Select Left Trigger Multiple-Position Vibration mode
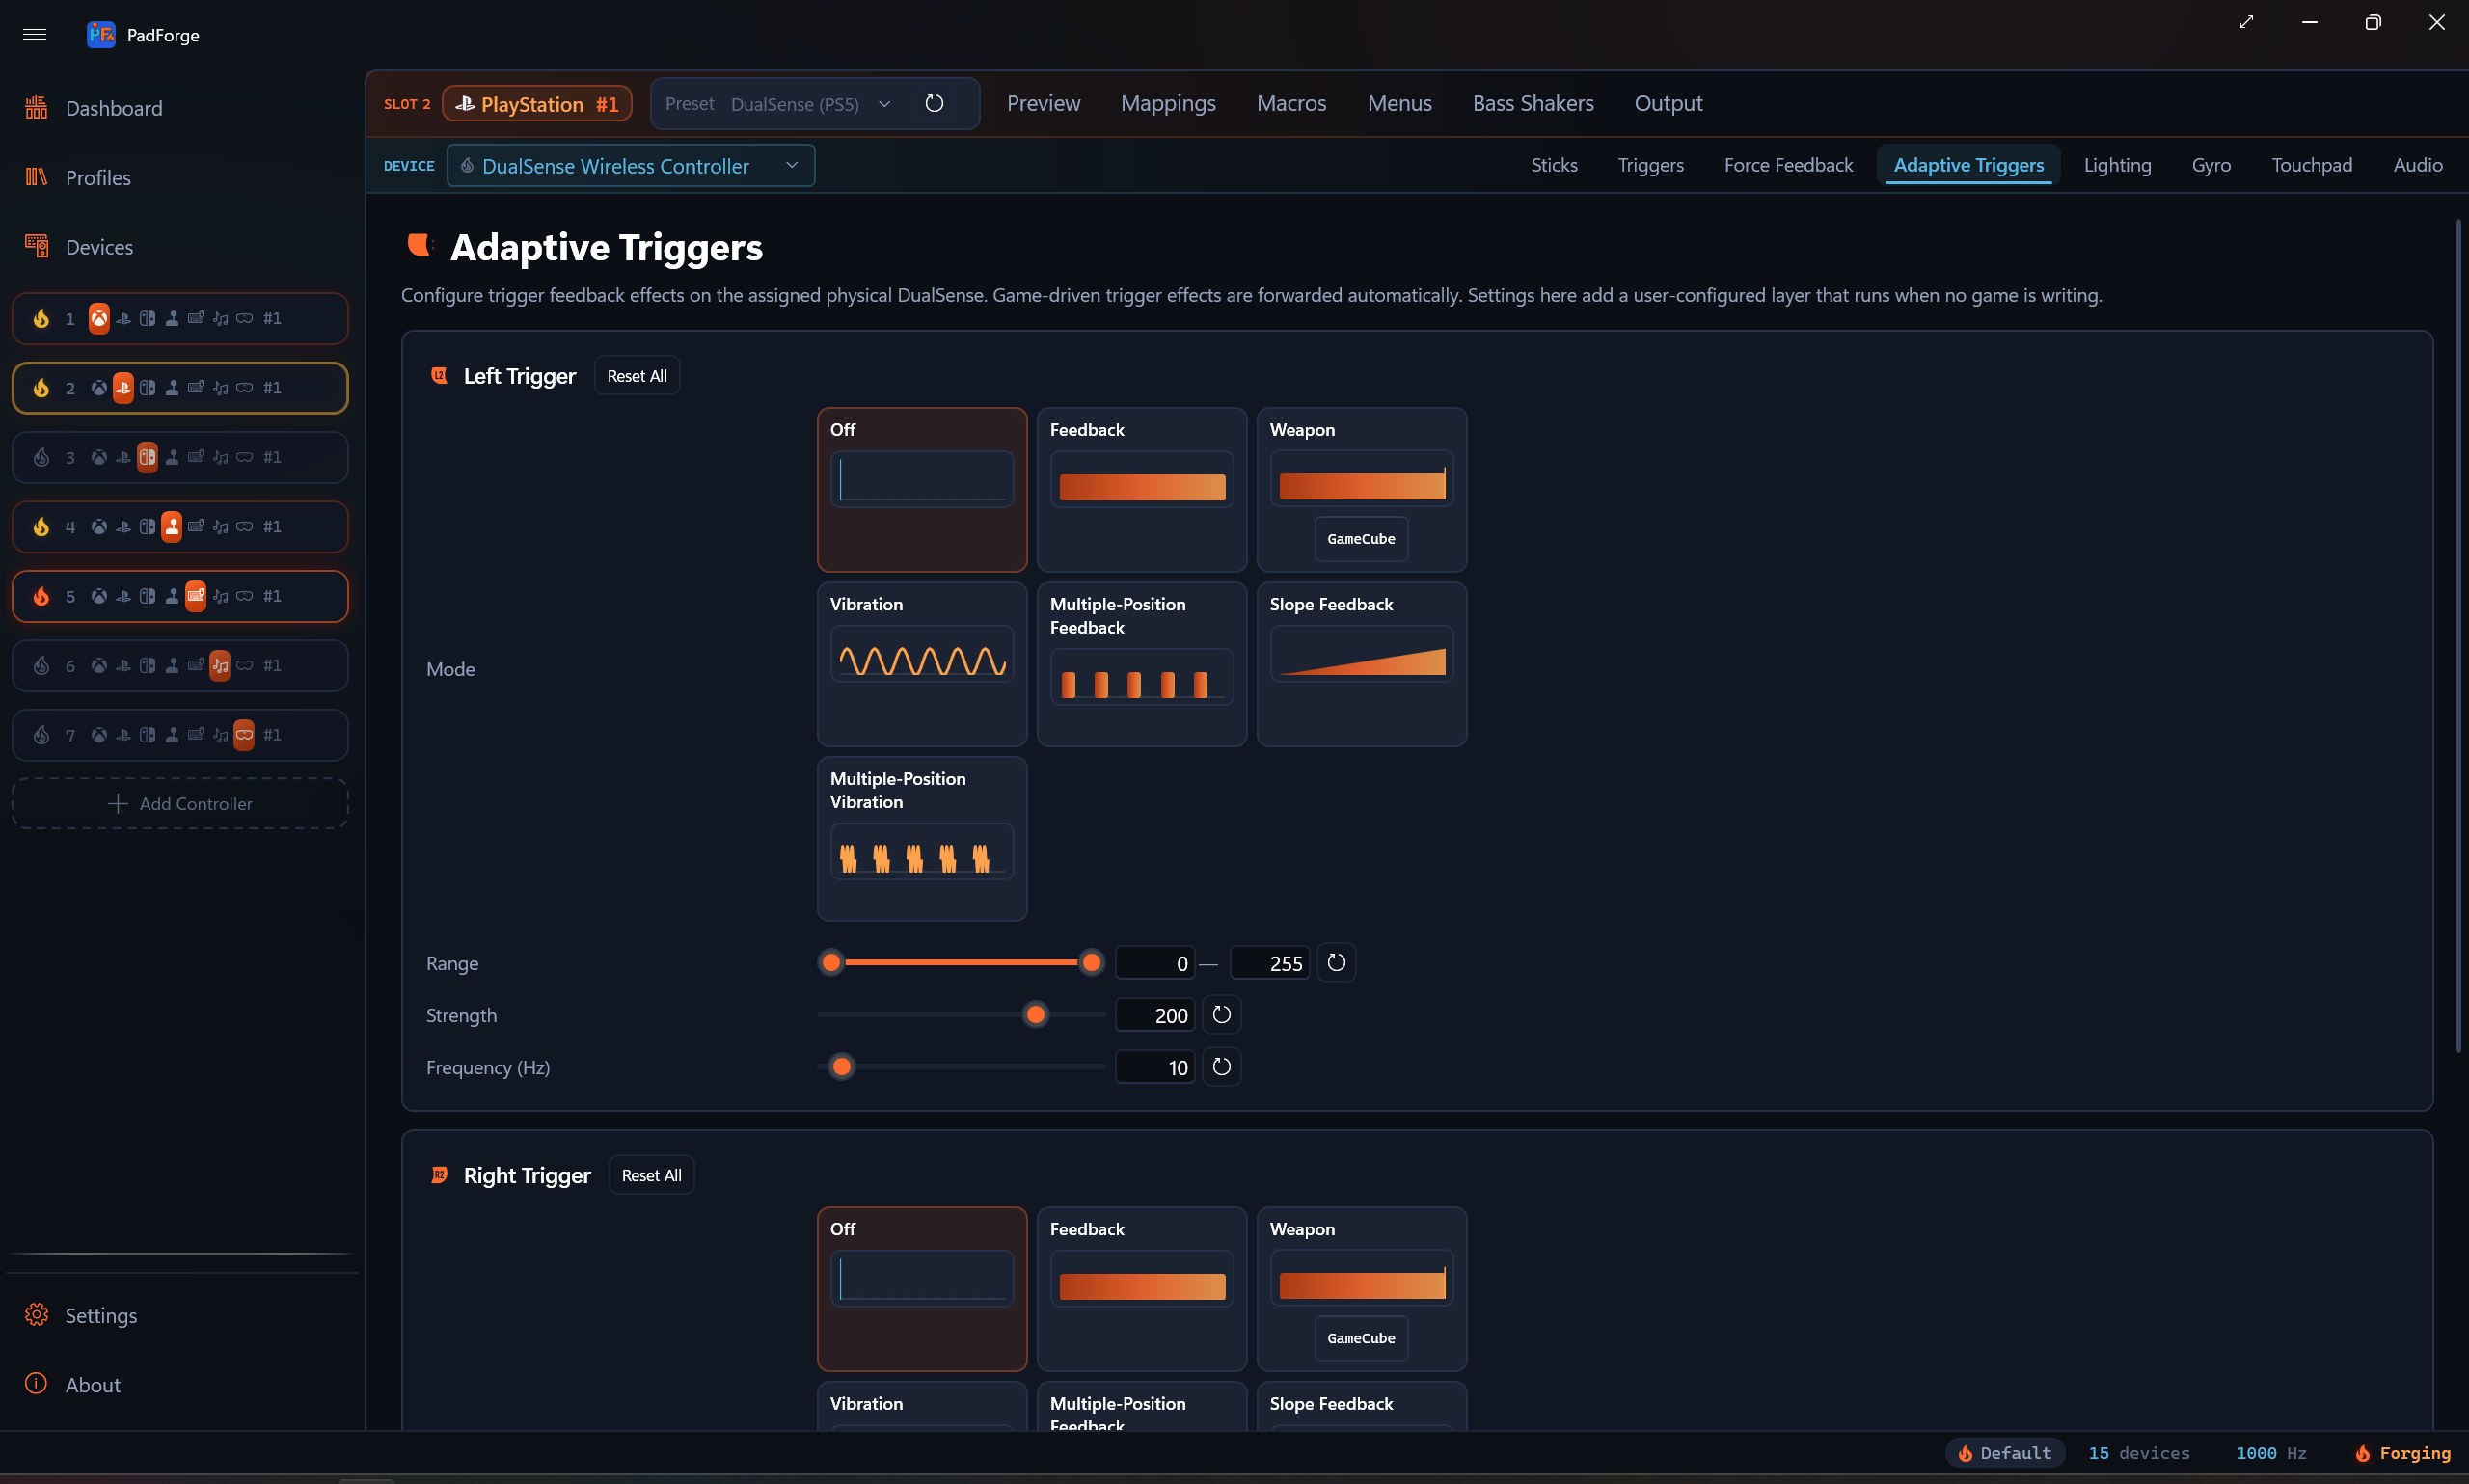 click(922, 838)
